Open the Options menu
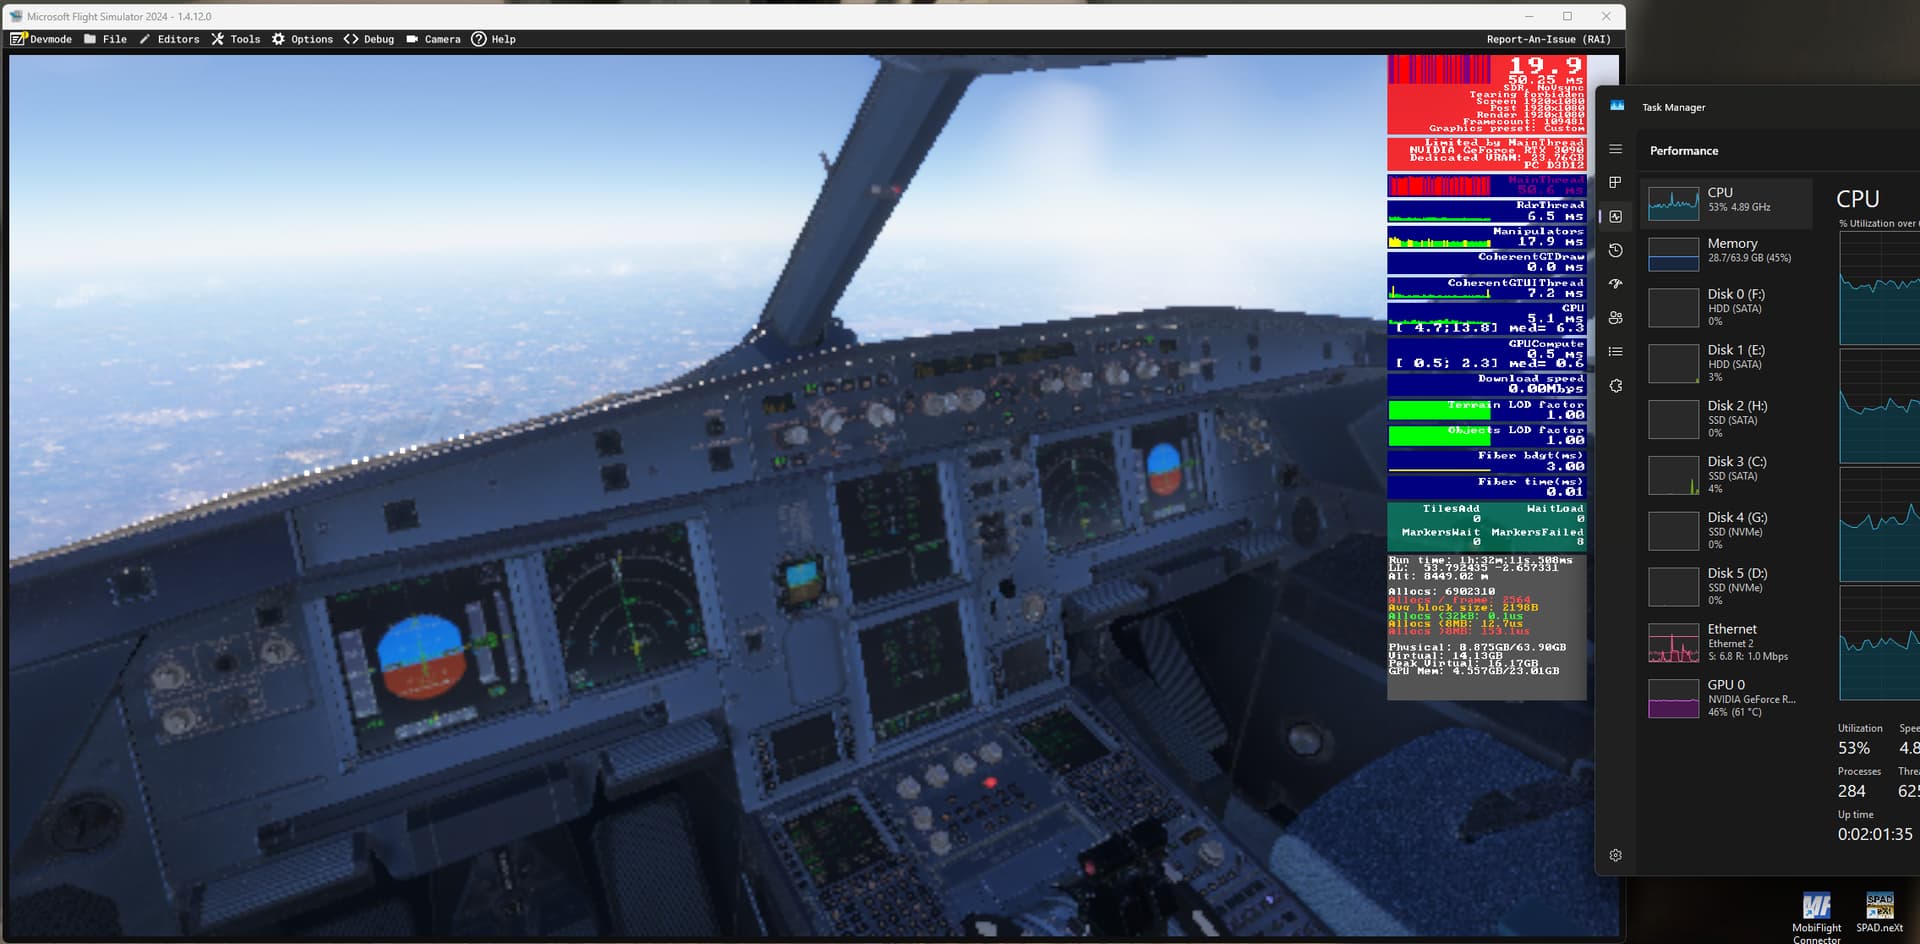This screenshot has height=944, width=1920. click(302, 39)
